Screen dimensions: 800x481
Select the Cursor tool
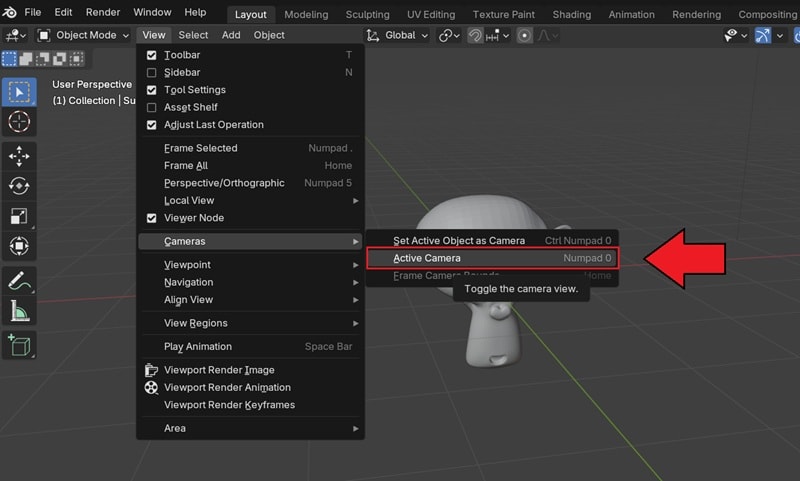pos(19,122)
